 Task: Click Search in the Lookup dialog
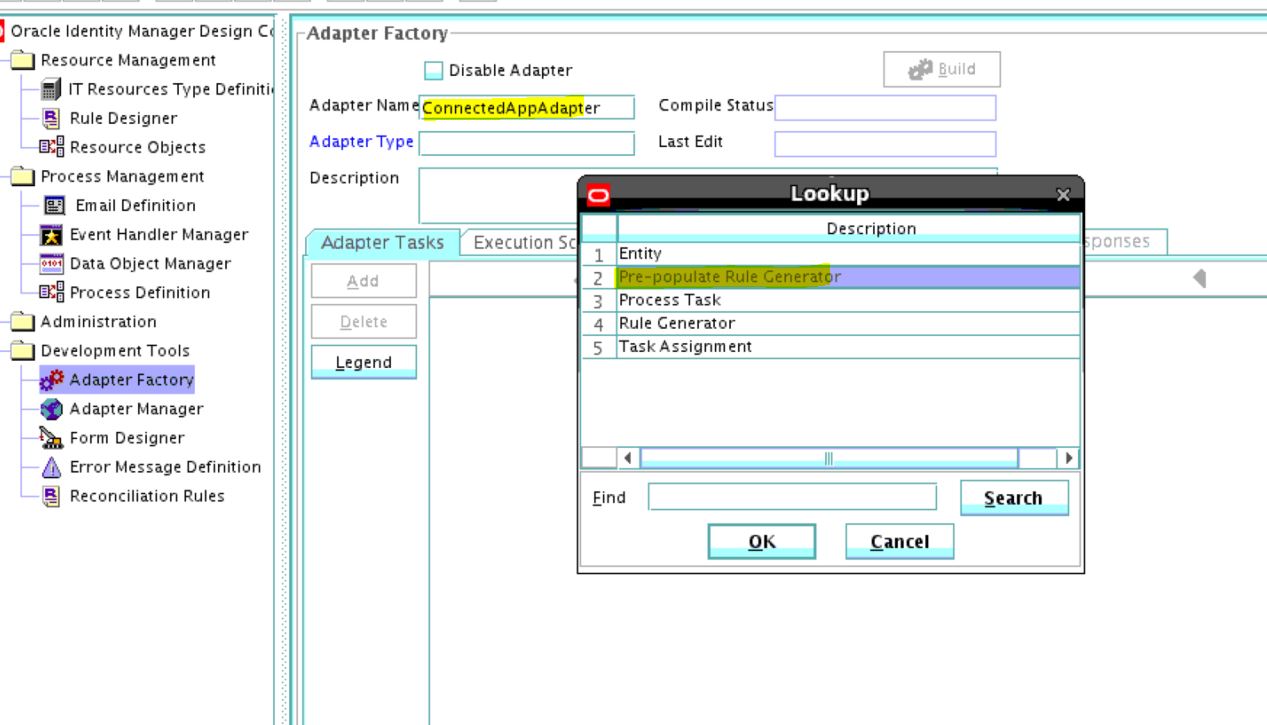point(1013,498)
